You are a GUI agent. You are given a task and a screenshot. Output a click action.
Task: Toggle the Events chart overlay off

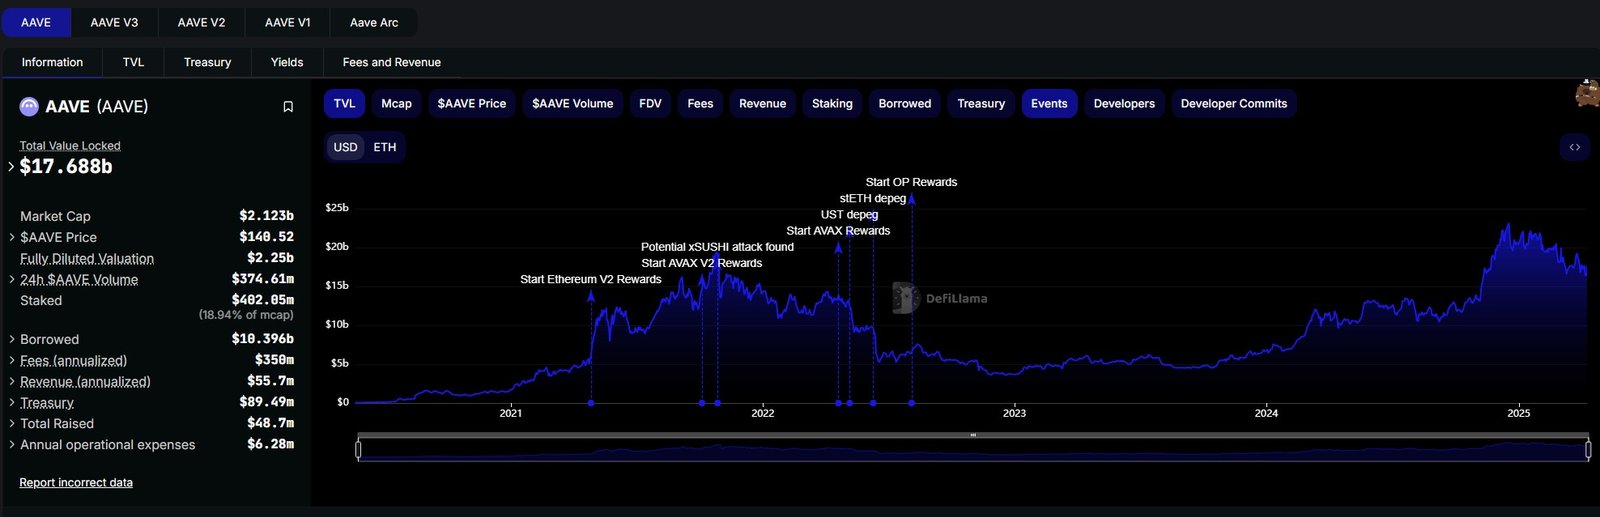click(x=1048, y=104)
